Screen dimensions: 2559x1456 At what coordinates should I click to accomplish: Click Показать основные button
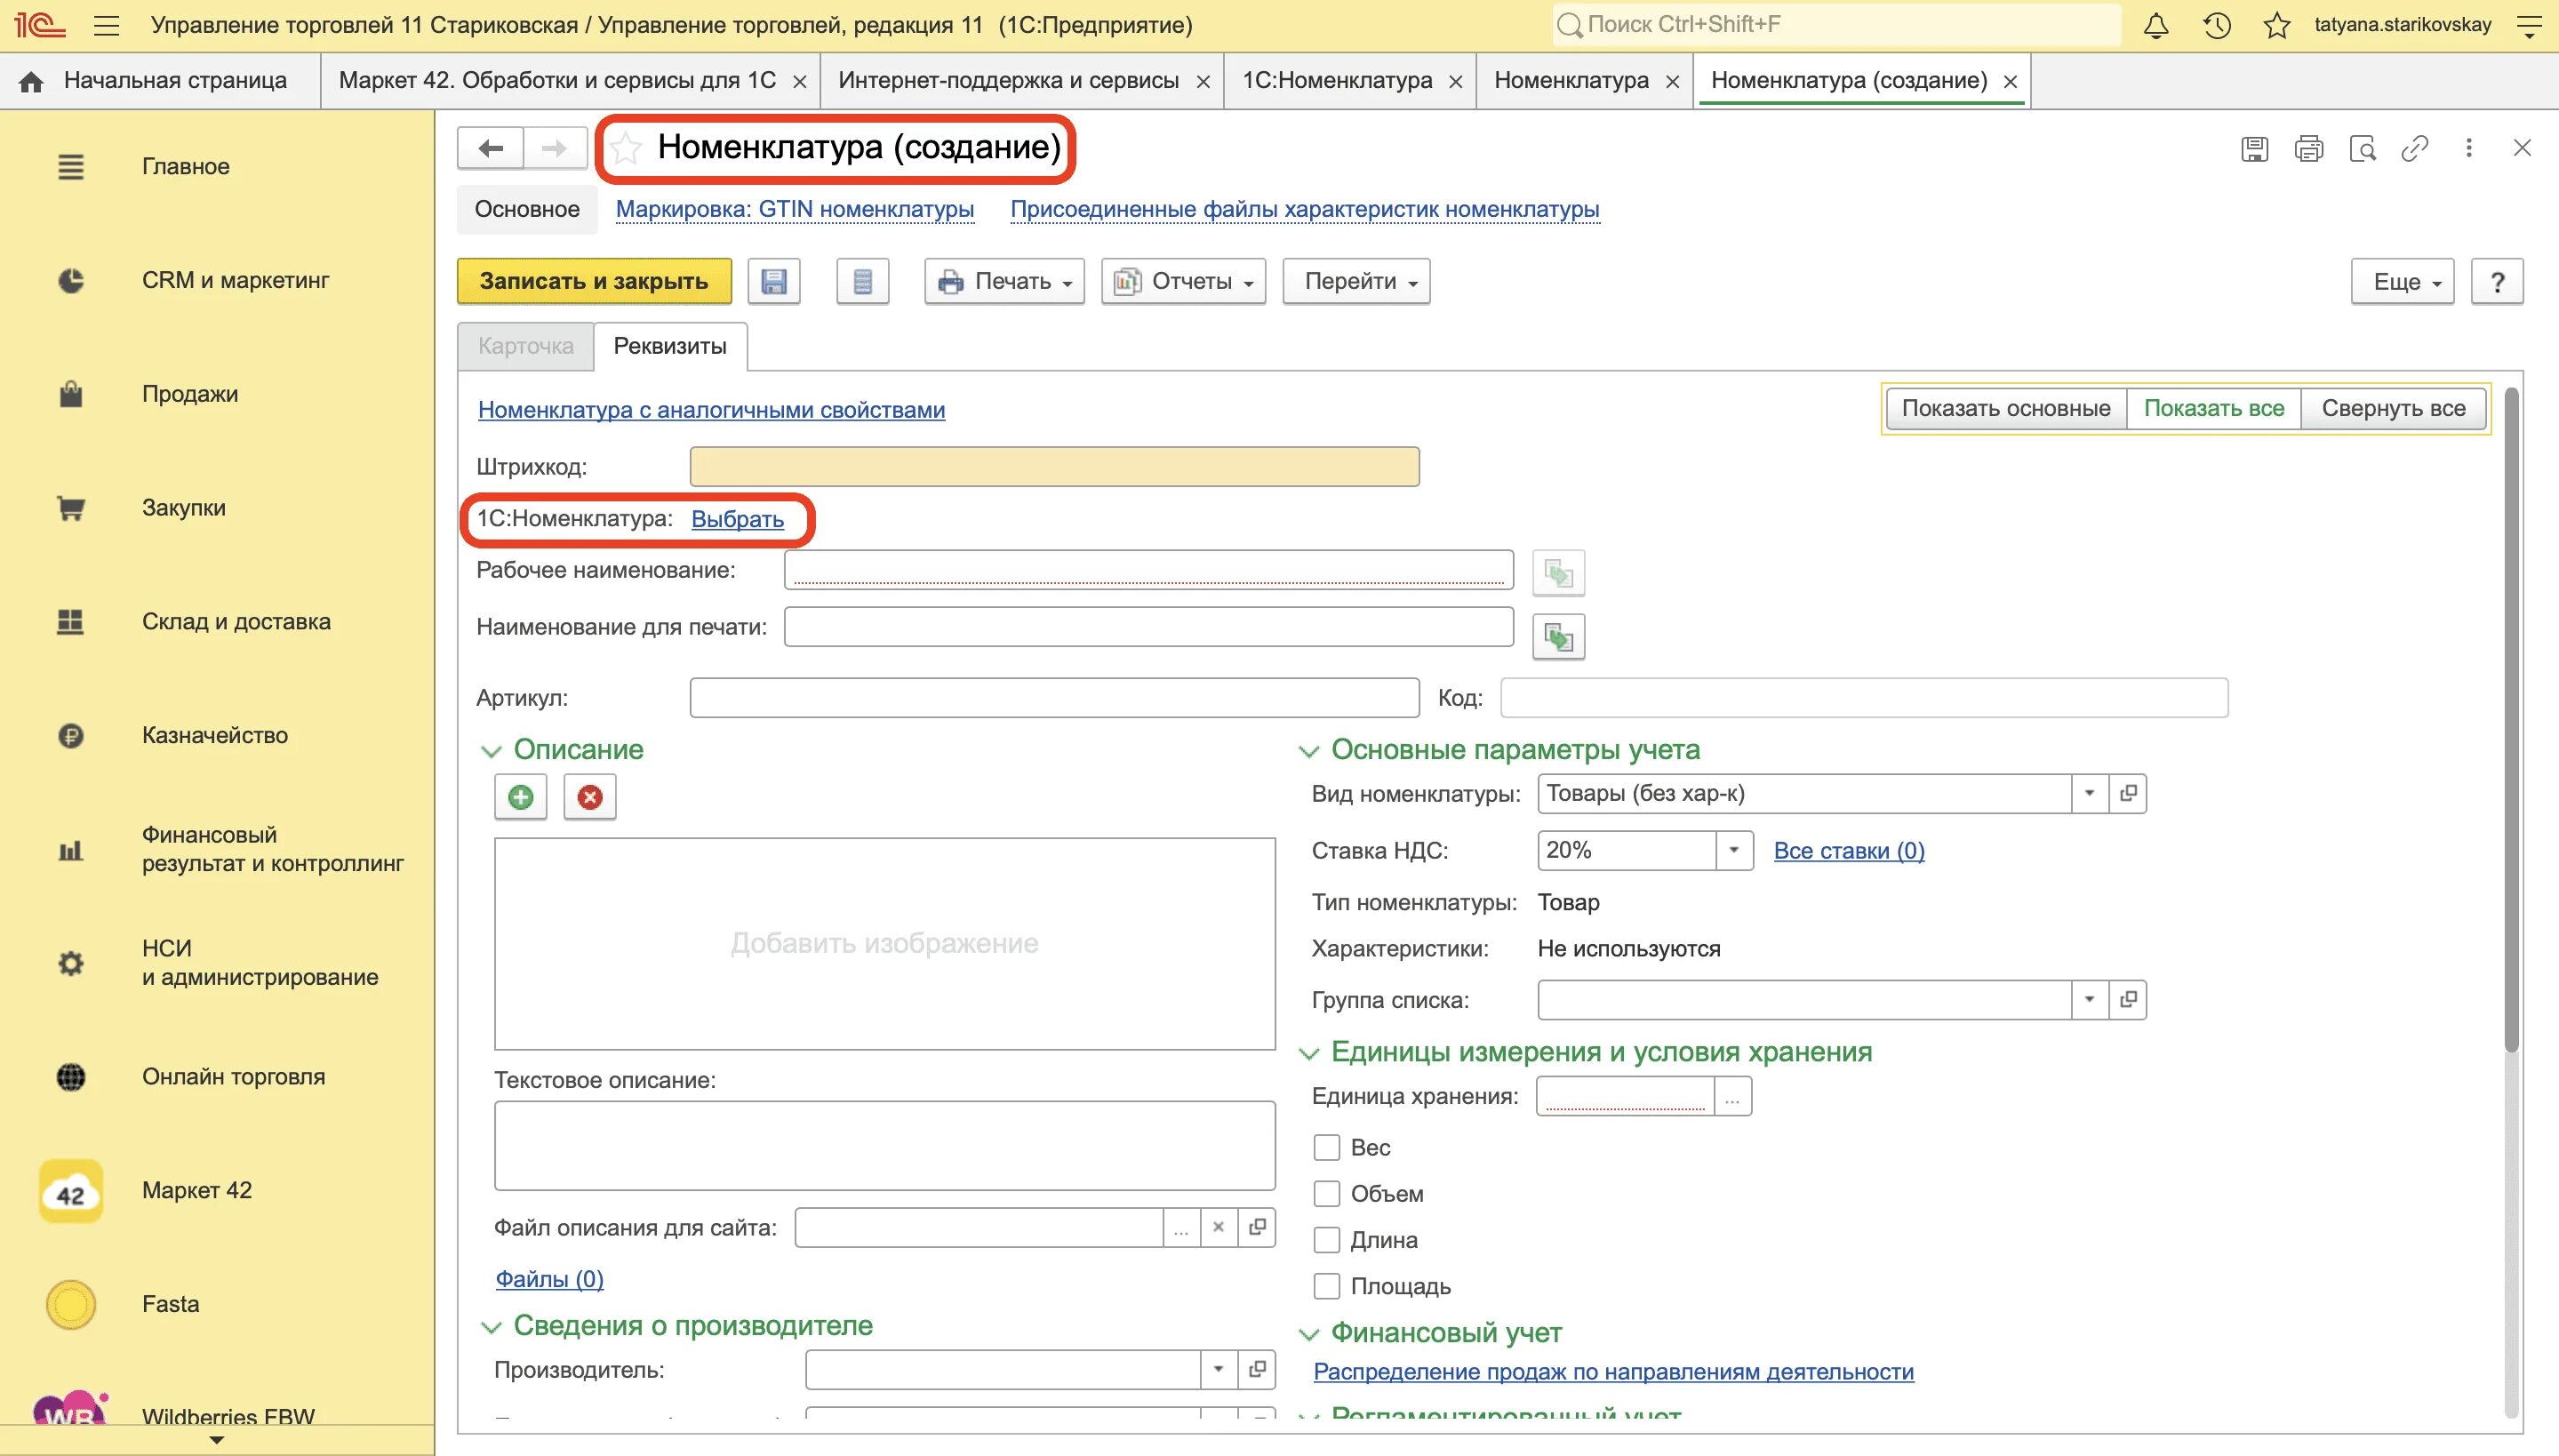coord(2006,408)
